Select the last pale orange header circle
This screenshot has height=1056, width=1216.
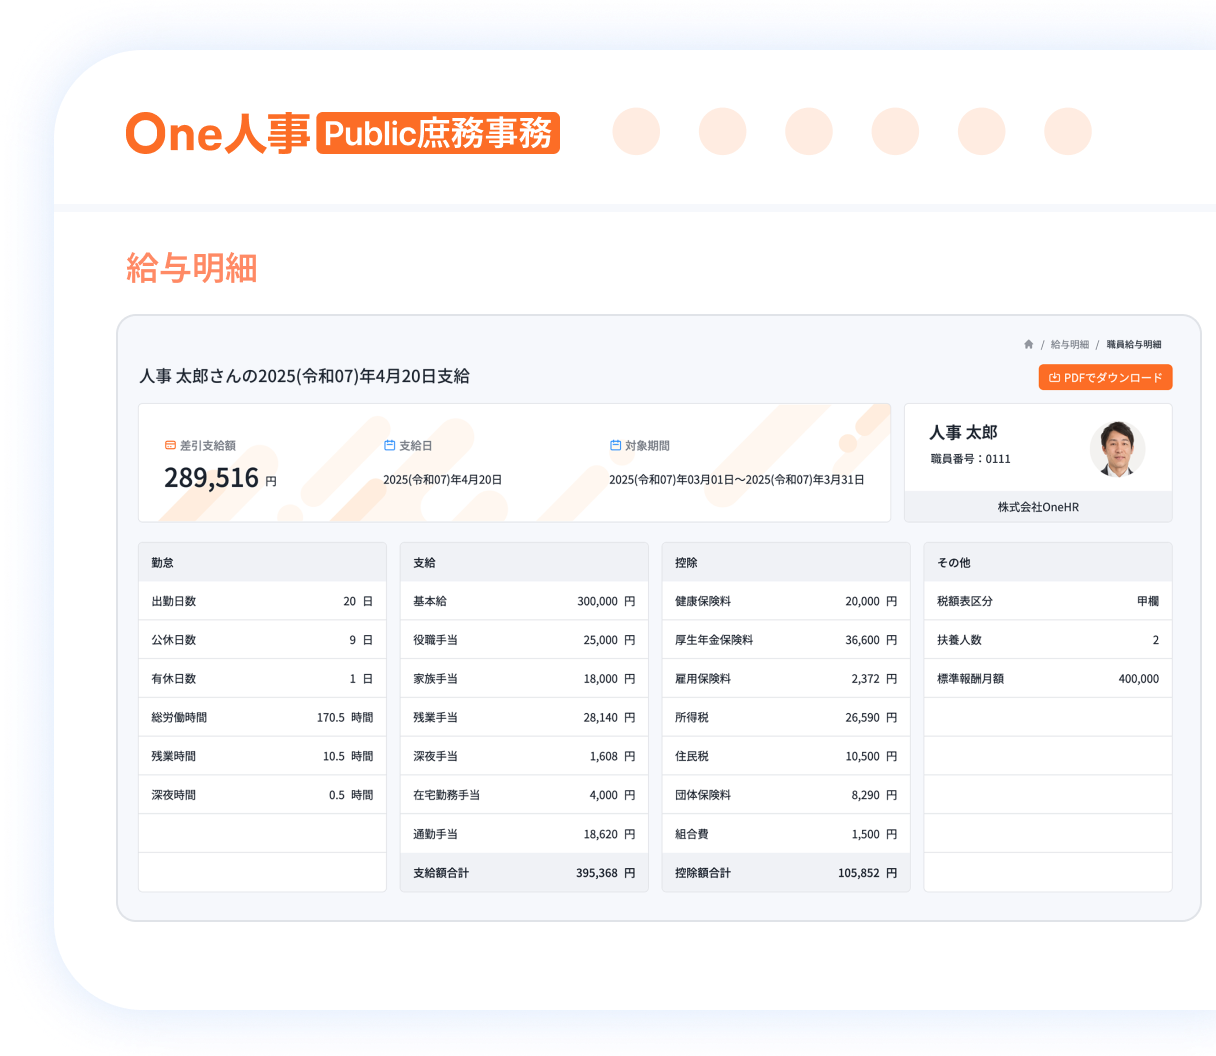pos(1068,131)
